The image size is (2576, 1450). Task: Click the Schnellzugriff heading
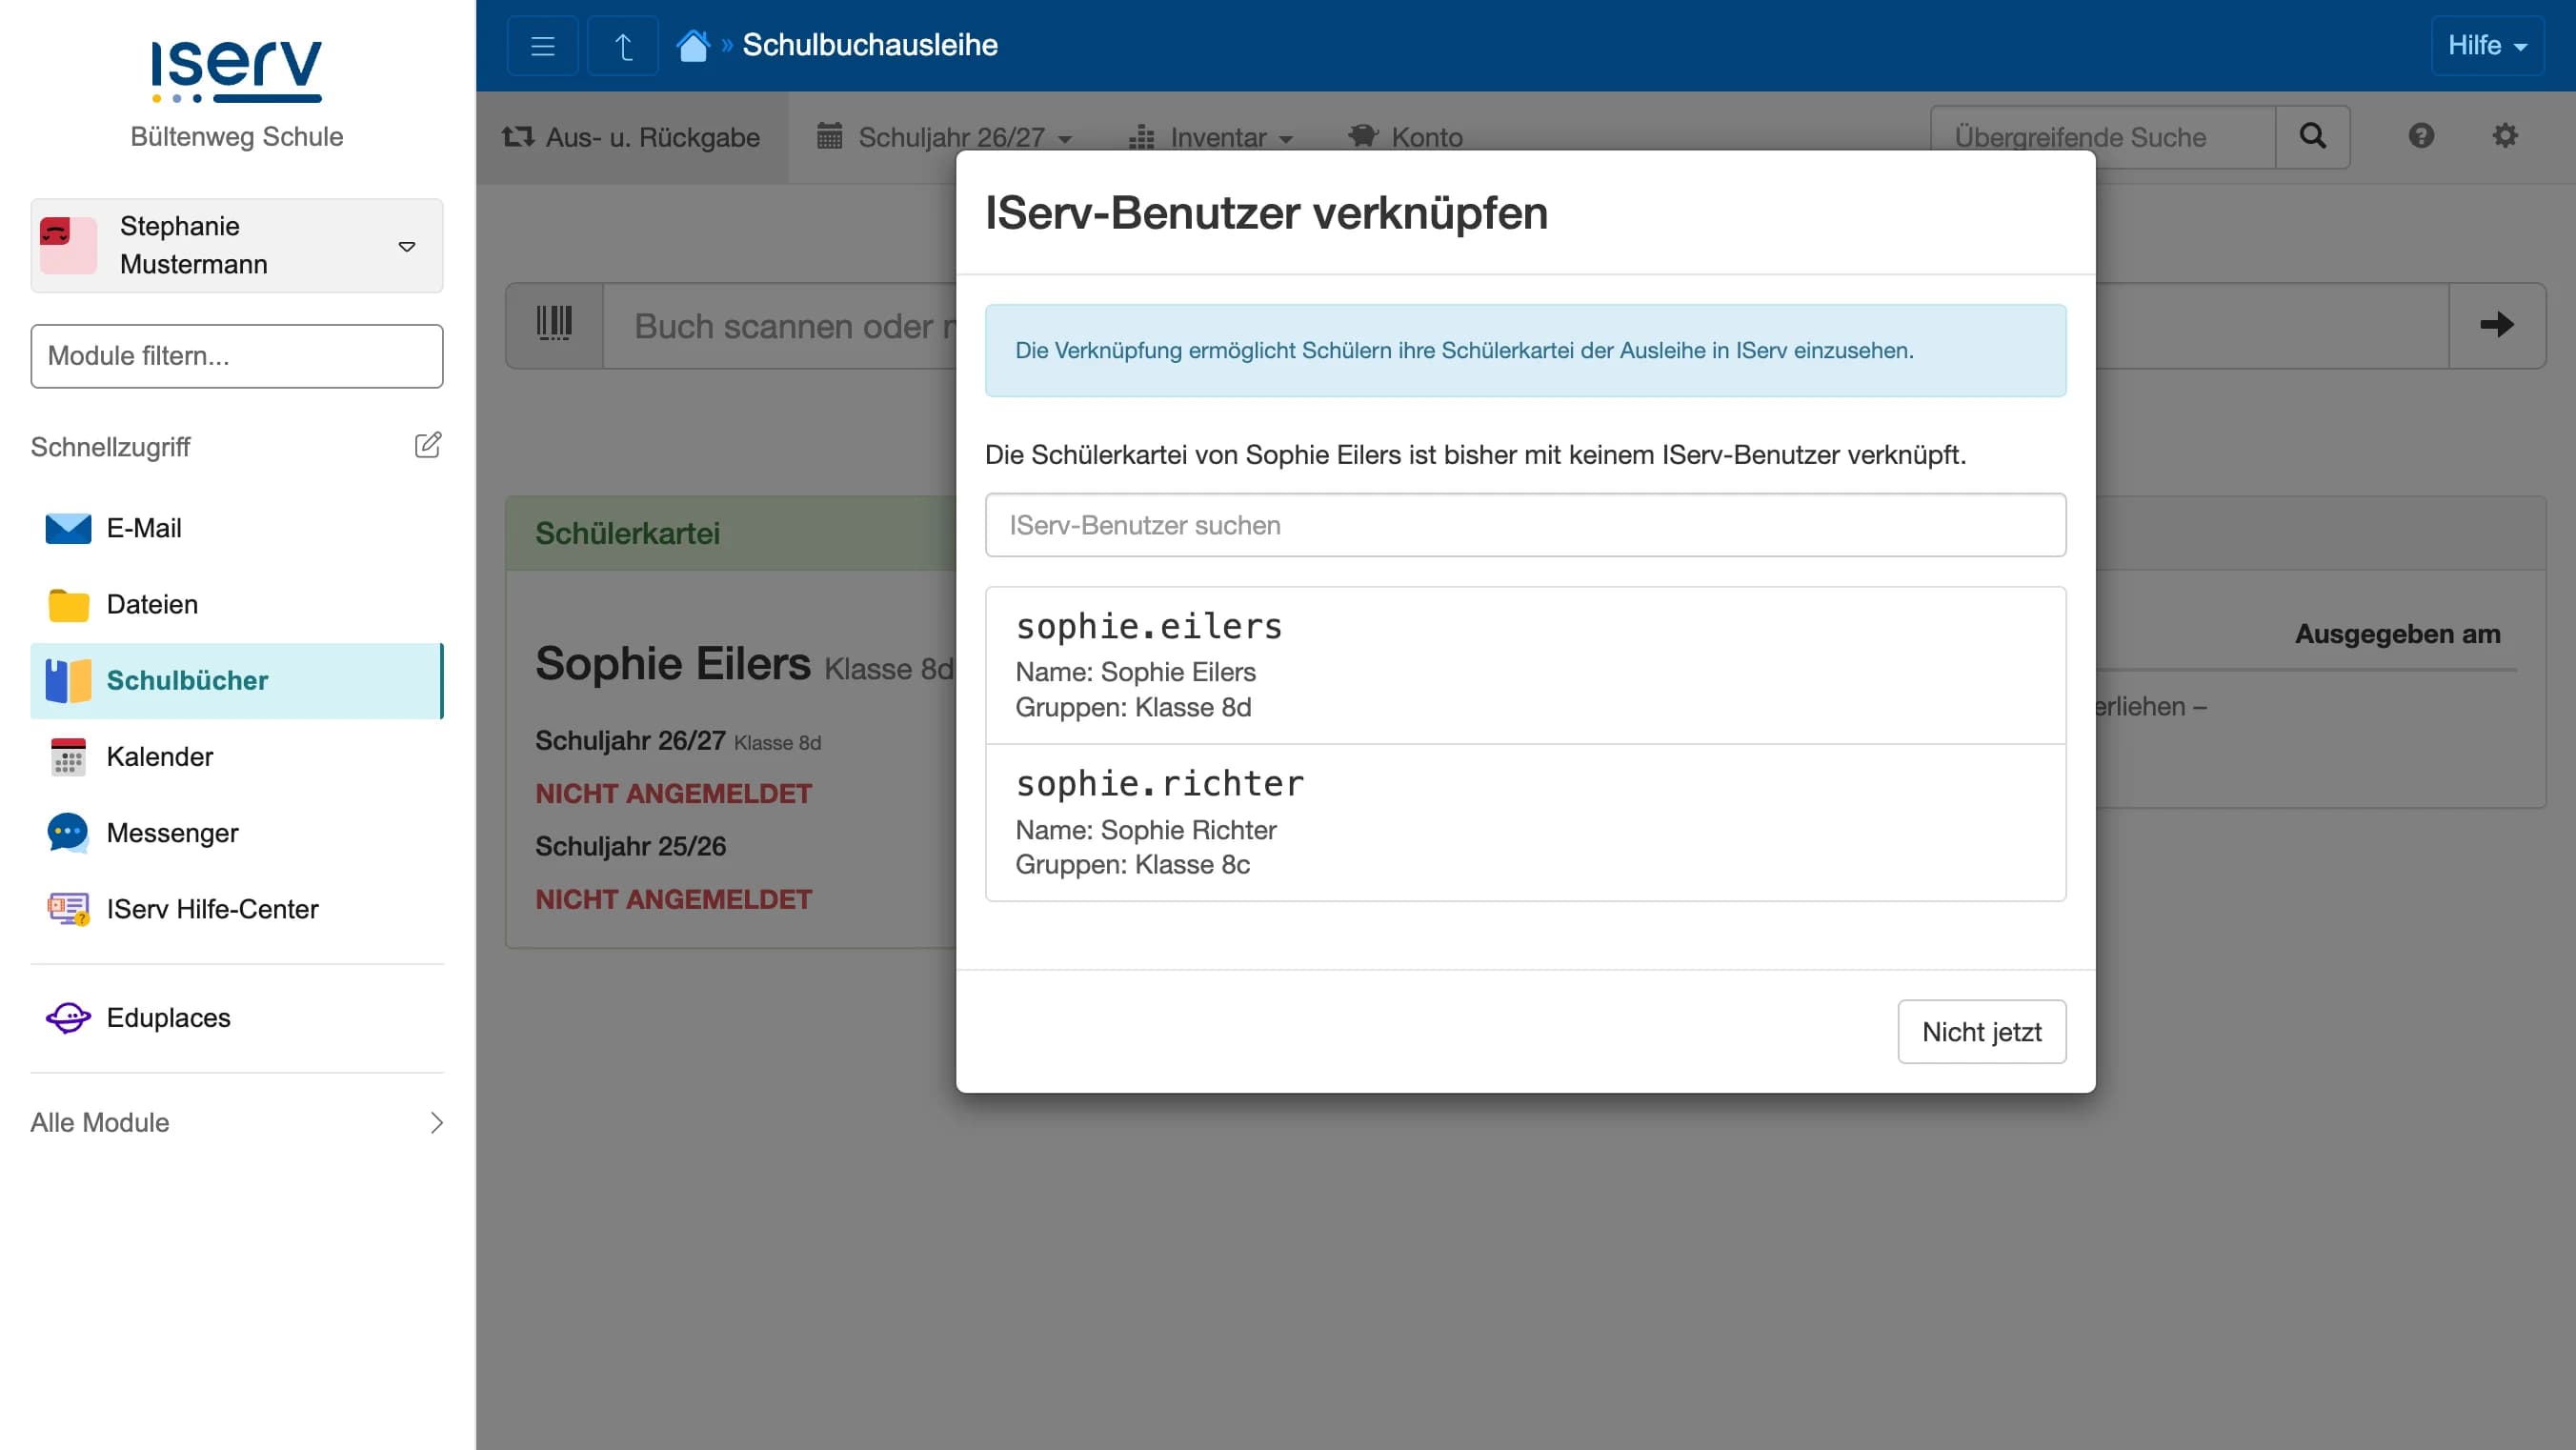click(110, 447)
